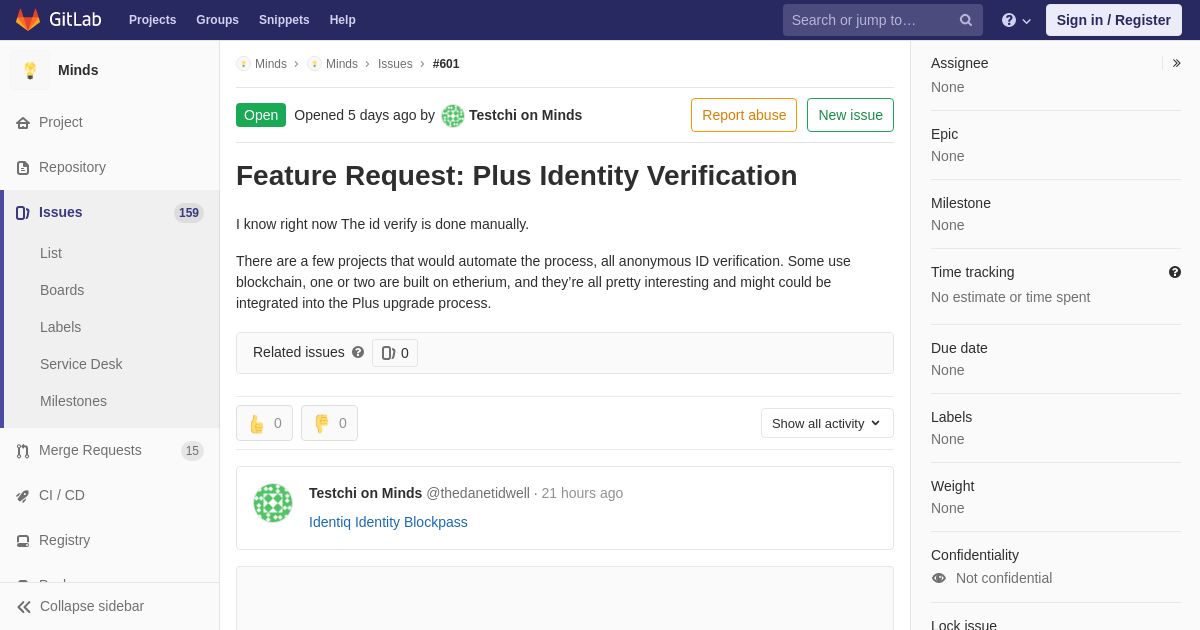This screenshot has height=630, width=1200.
Task: Click the GitLab fox logo
Action: [28, 20]
